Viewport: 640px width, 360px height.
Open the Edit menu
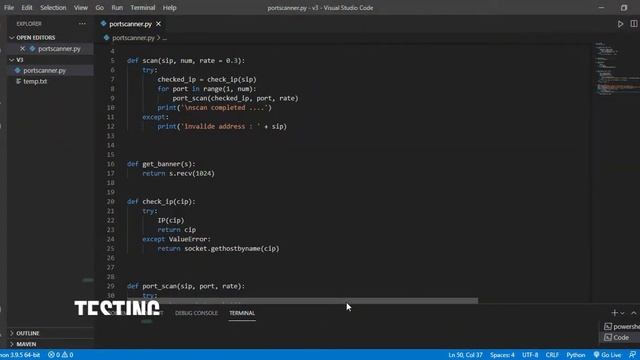tap(27, 8)
